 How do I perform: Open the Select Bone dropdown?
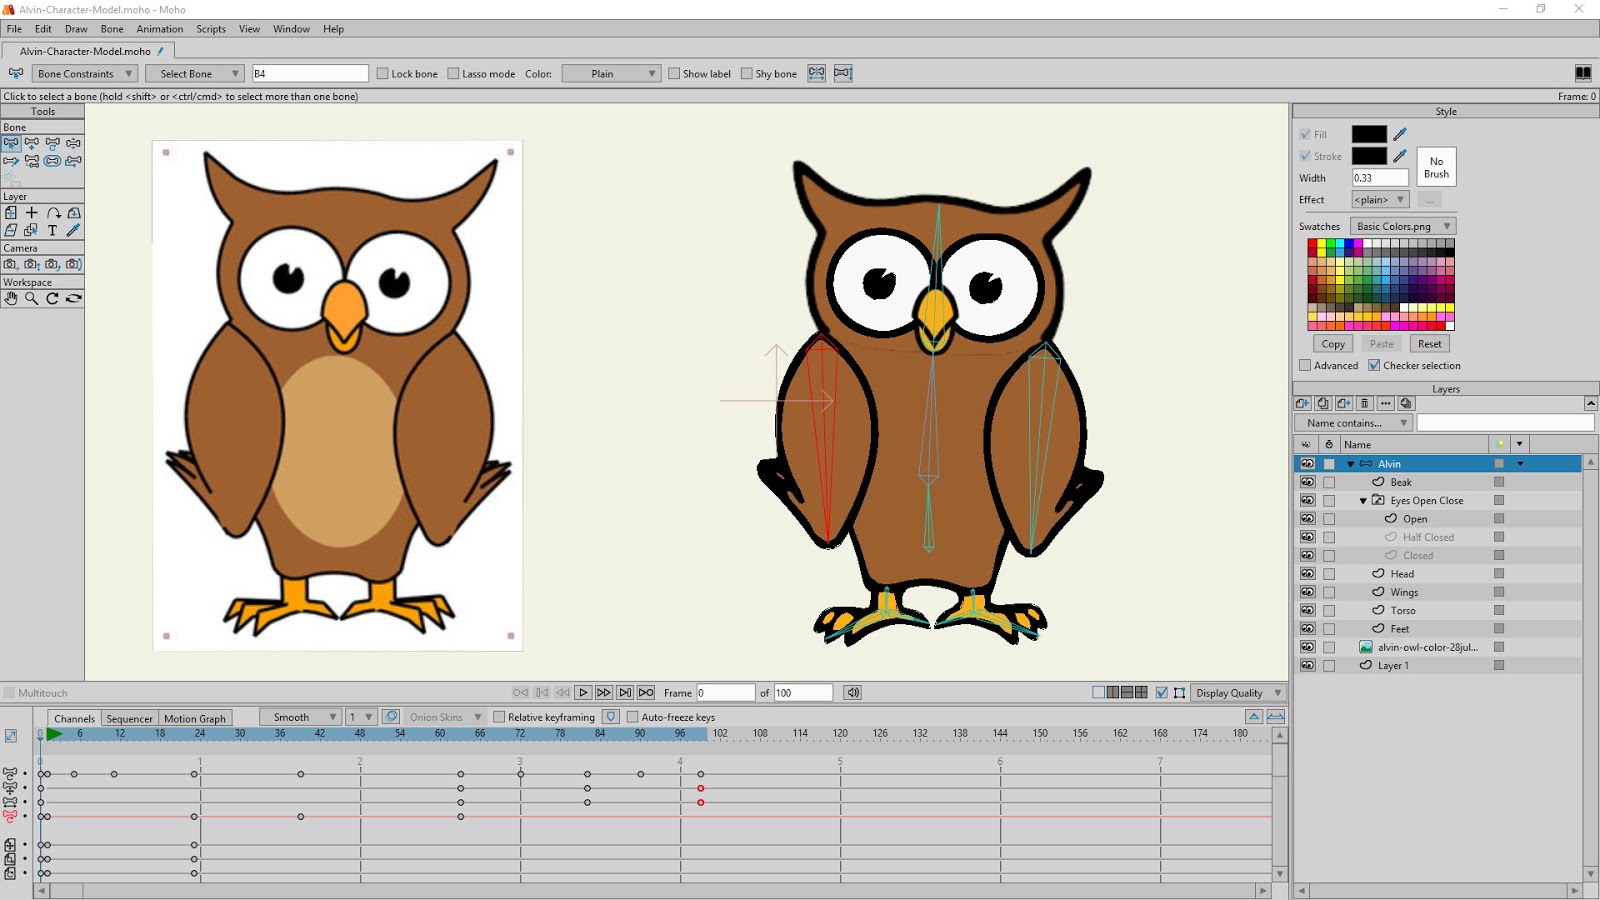(x=195, y=73)
